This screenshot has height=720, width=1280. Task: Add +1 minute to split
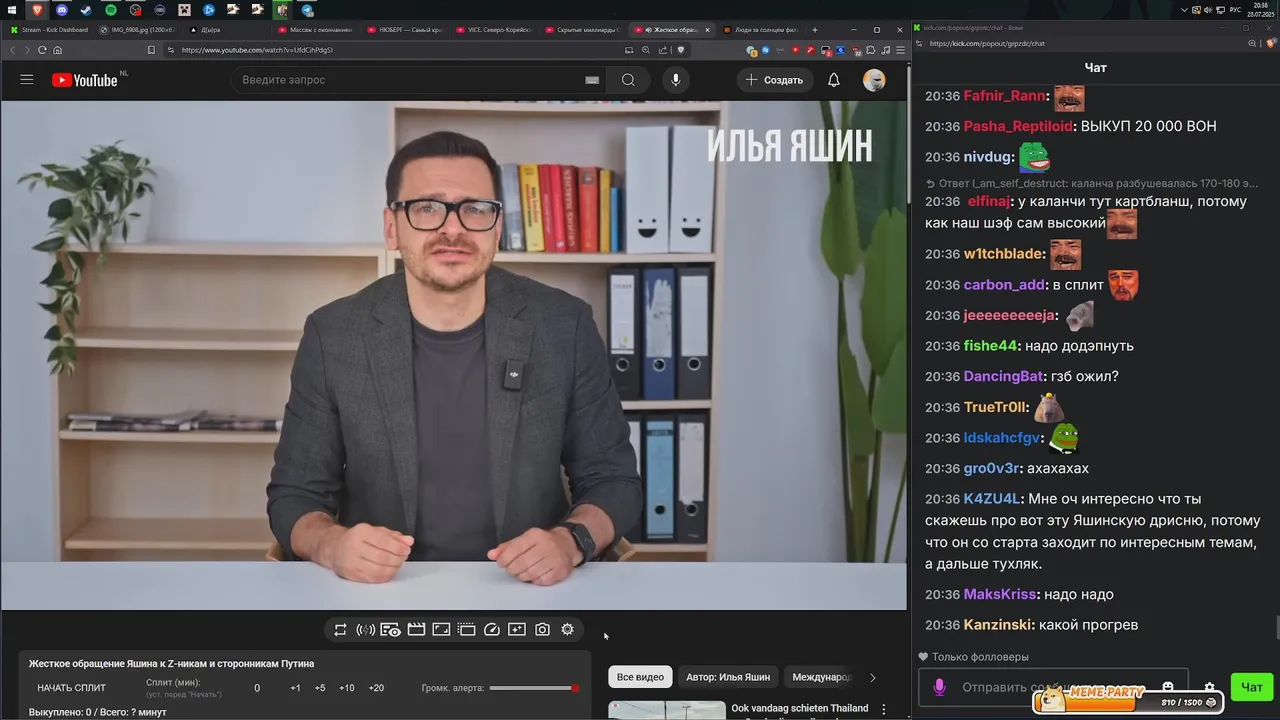295,688
